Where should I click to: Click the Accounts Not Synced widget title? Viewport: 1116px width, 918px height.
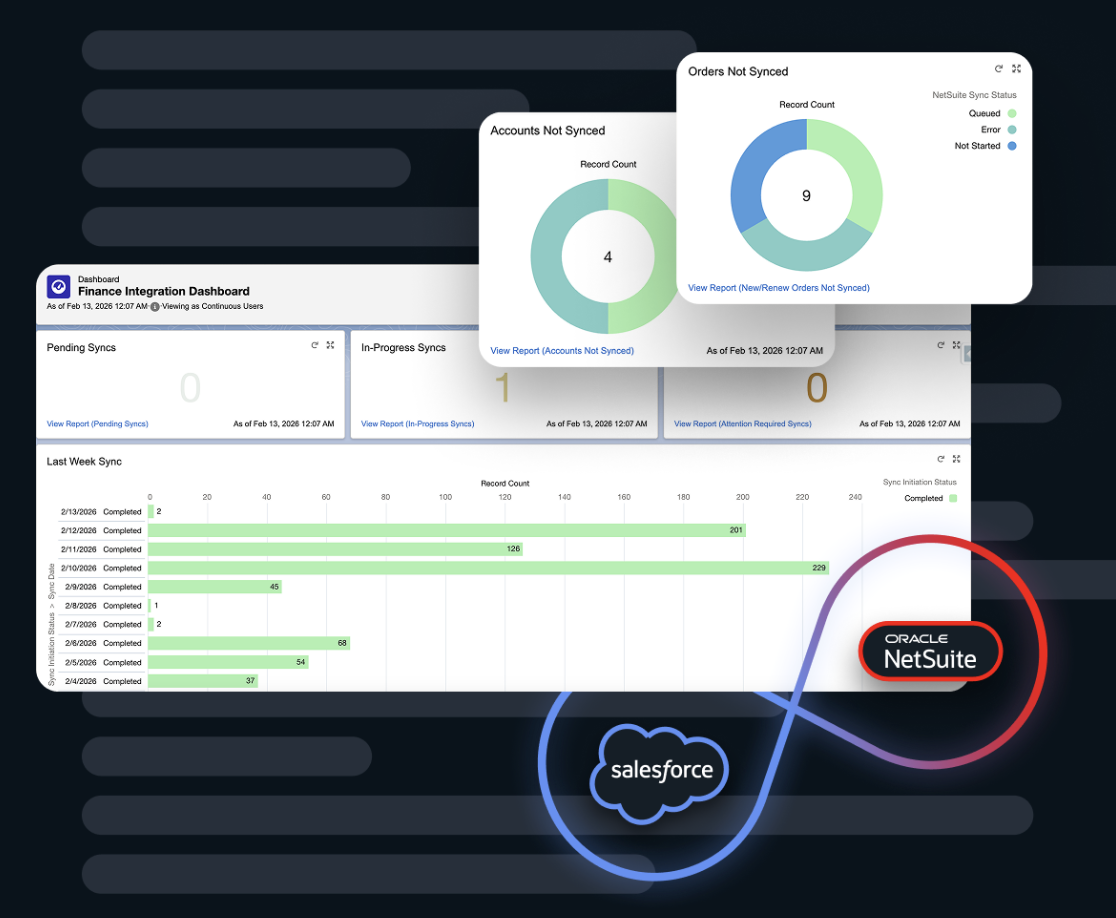point(547,131)
